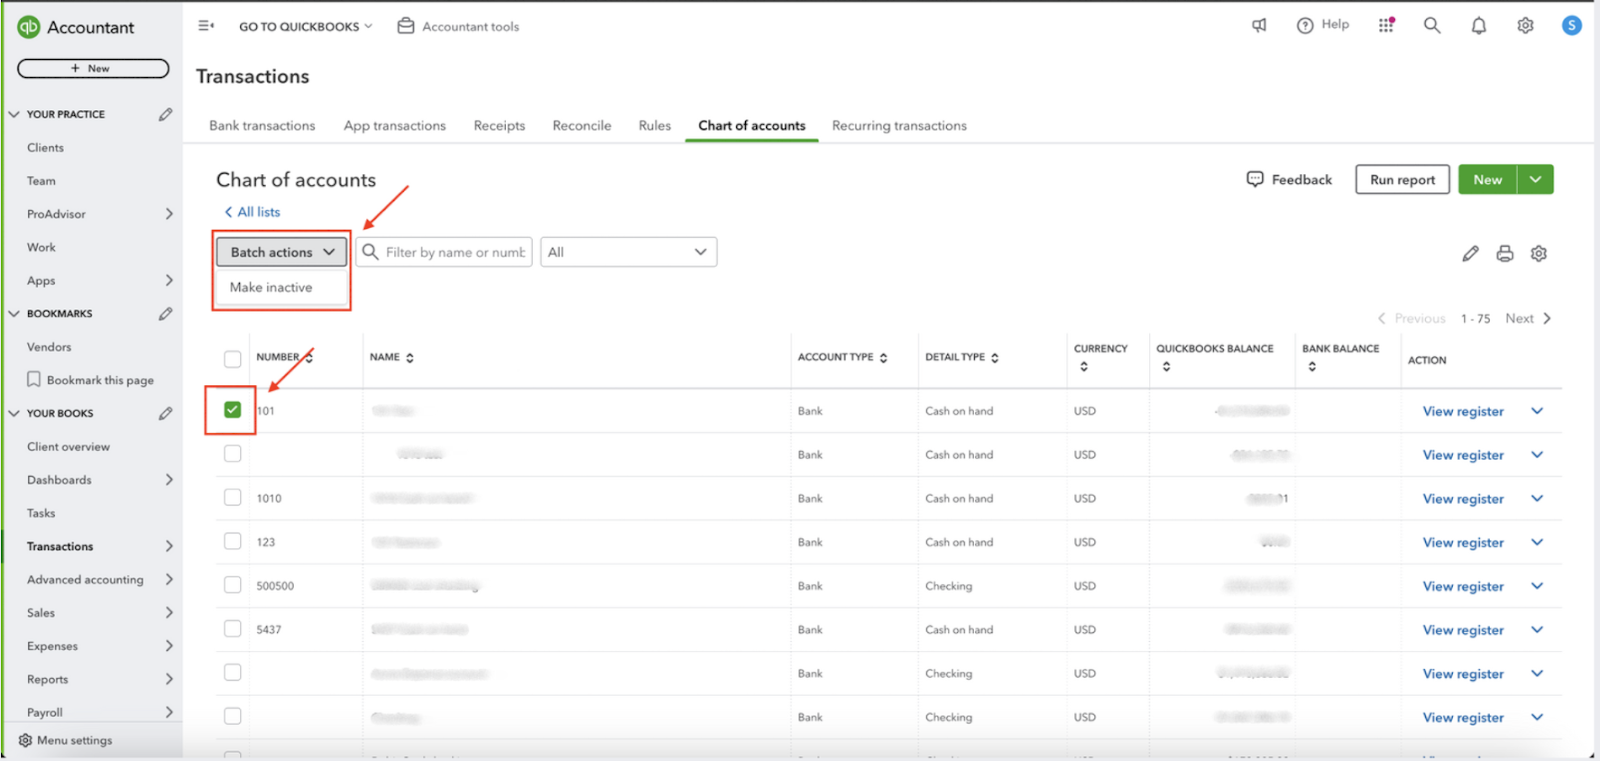Image resolution: width=1600 pixels, height=761 pixels.
Task: Uncheck the checkbox for account 101
Action: click(233, 410)
